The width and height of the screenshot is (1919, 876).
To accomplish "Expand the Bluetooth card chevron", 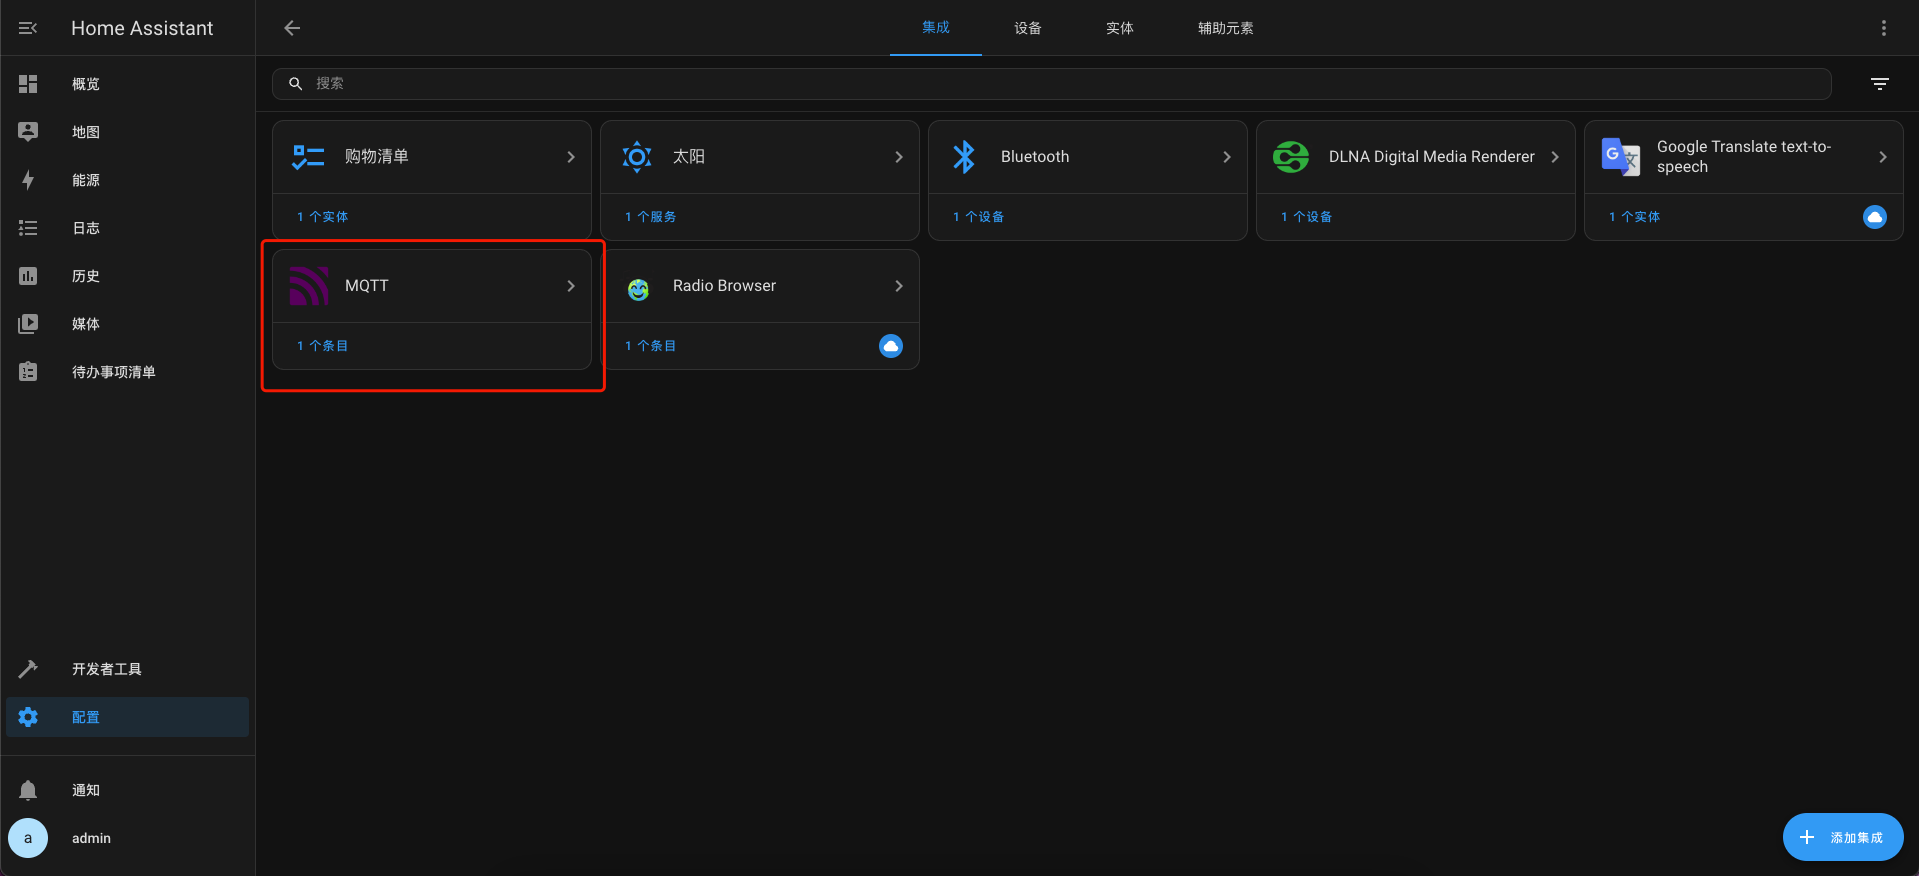I will click(1227, 157).
